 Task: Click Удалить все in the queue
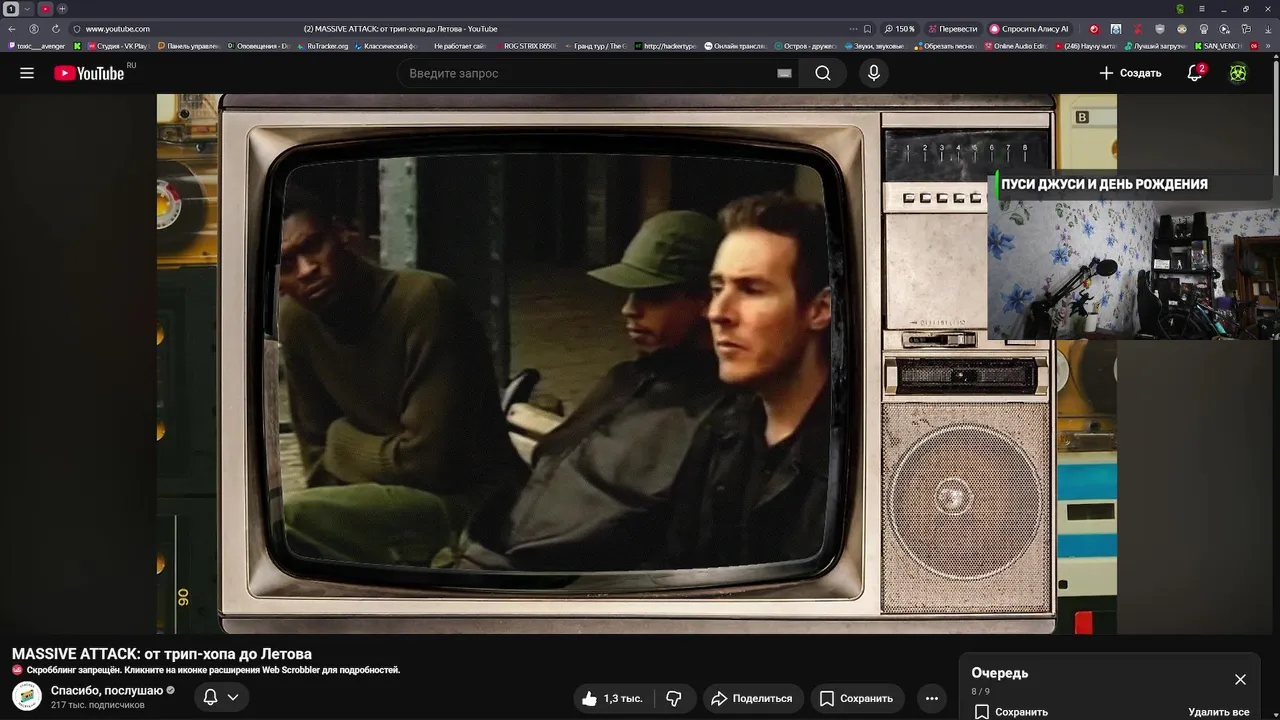pyautogui.click(x=1219, y=712)
